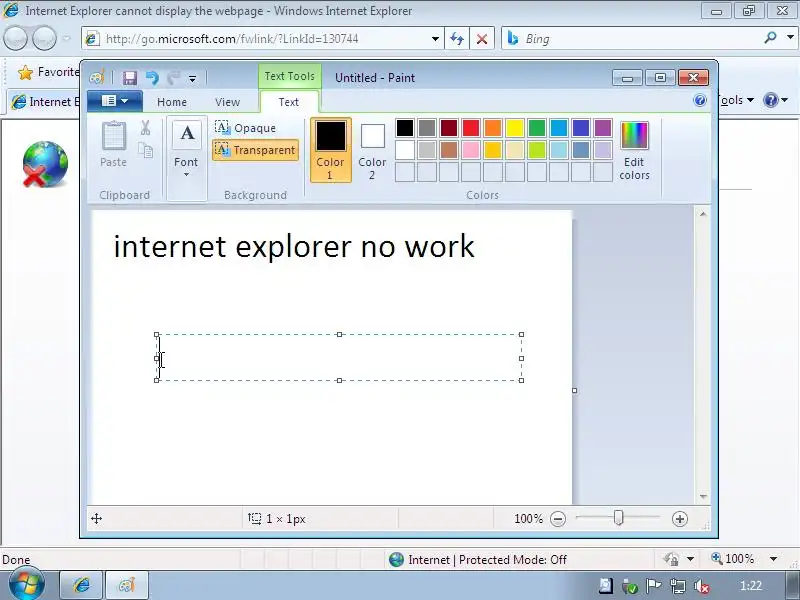
Task: Open Favorites in Internet Explorer
Action: 48,72
